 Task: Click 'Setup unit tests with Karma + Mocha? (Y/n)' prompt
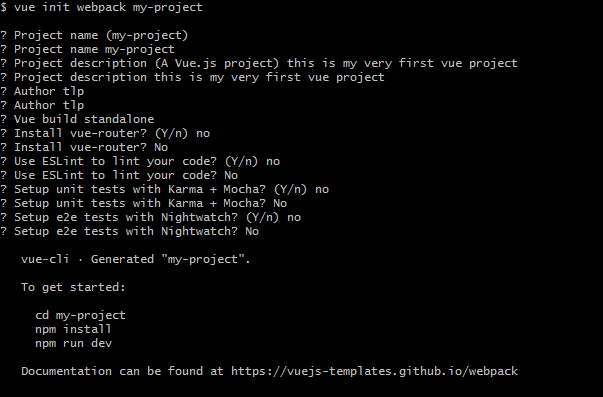click(165, 189)
